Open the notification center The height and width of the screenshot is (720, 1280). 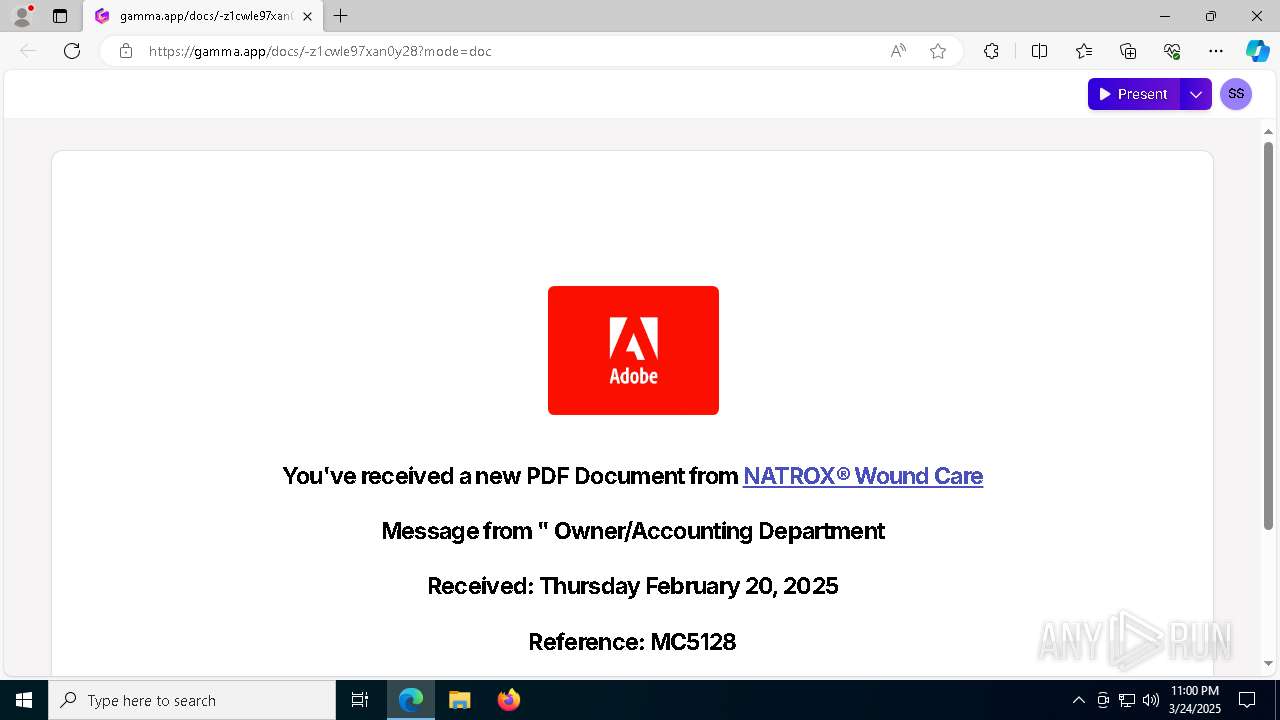[x=1247, y=700]
